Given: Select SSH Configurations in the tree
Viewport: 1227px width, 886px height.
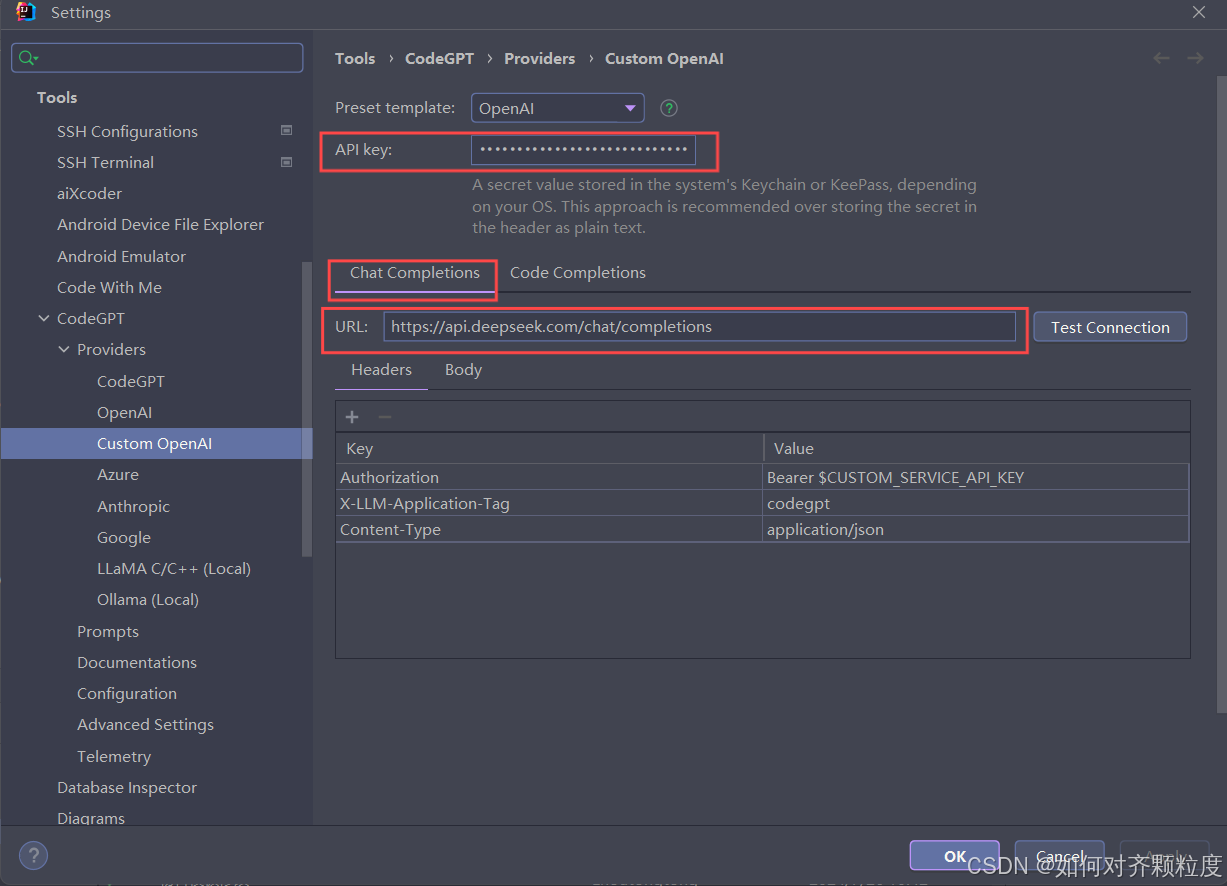Looking at the screenshot, I should point(127,131).
